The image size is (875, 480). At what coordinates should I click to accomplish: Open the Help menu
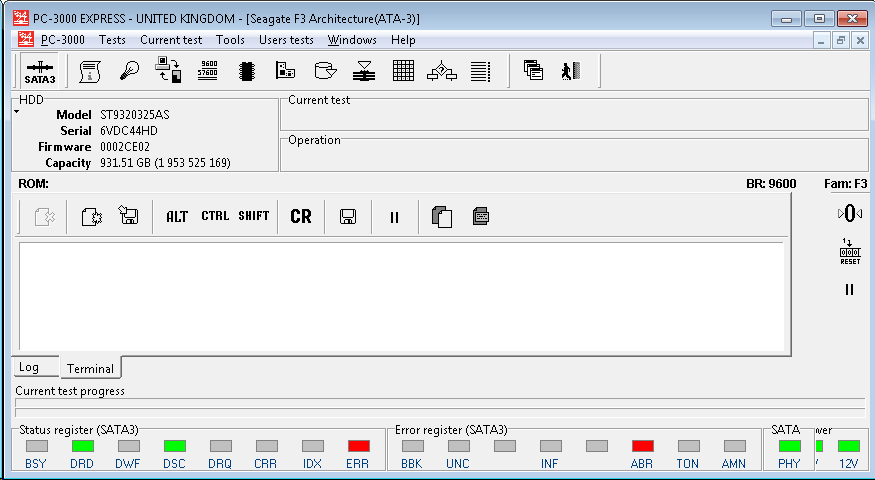click(403, 40)
